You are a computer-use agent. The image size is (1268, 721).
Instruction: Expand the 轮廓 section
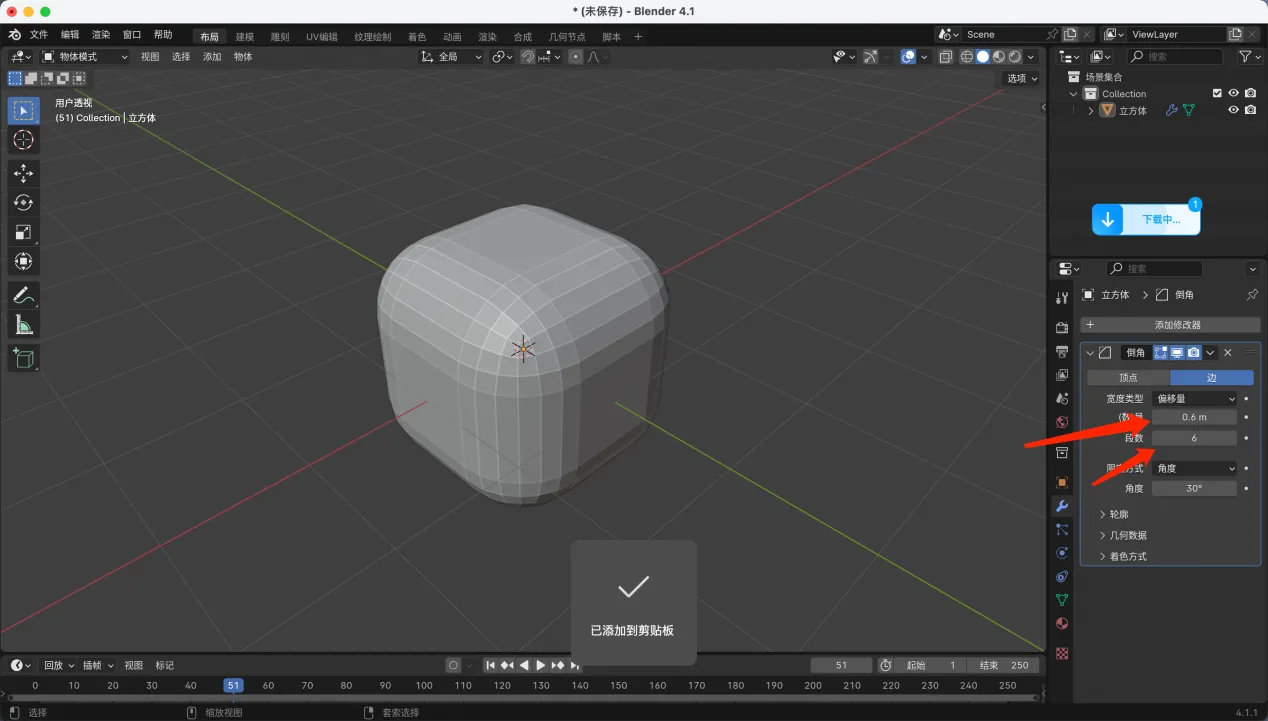coord(1118,514)
